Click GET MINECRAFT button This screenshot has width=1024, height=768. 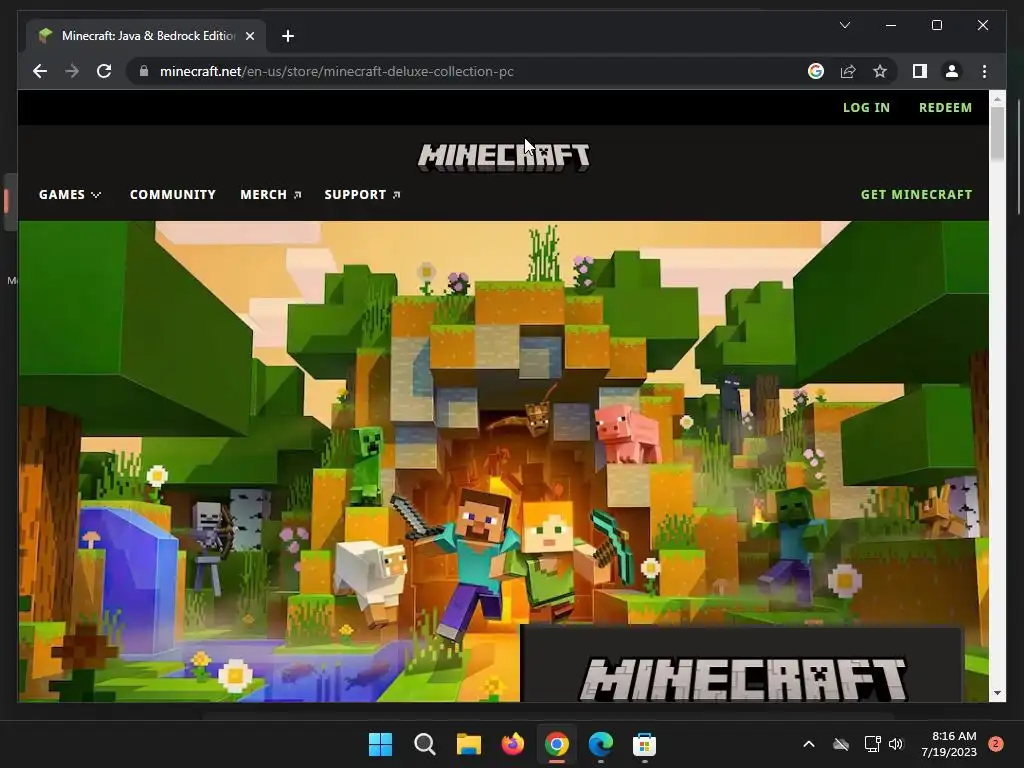[x=916, y=195]
